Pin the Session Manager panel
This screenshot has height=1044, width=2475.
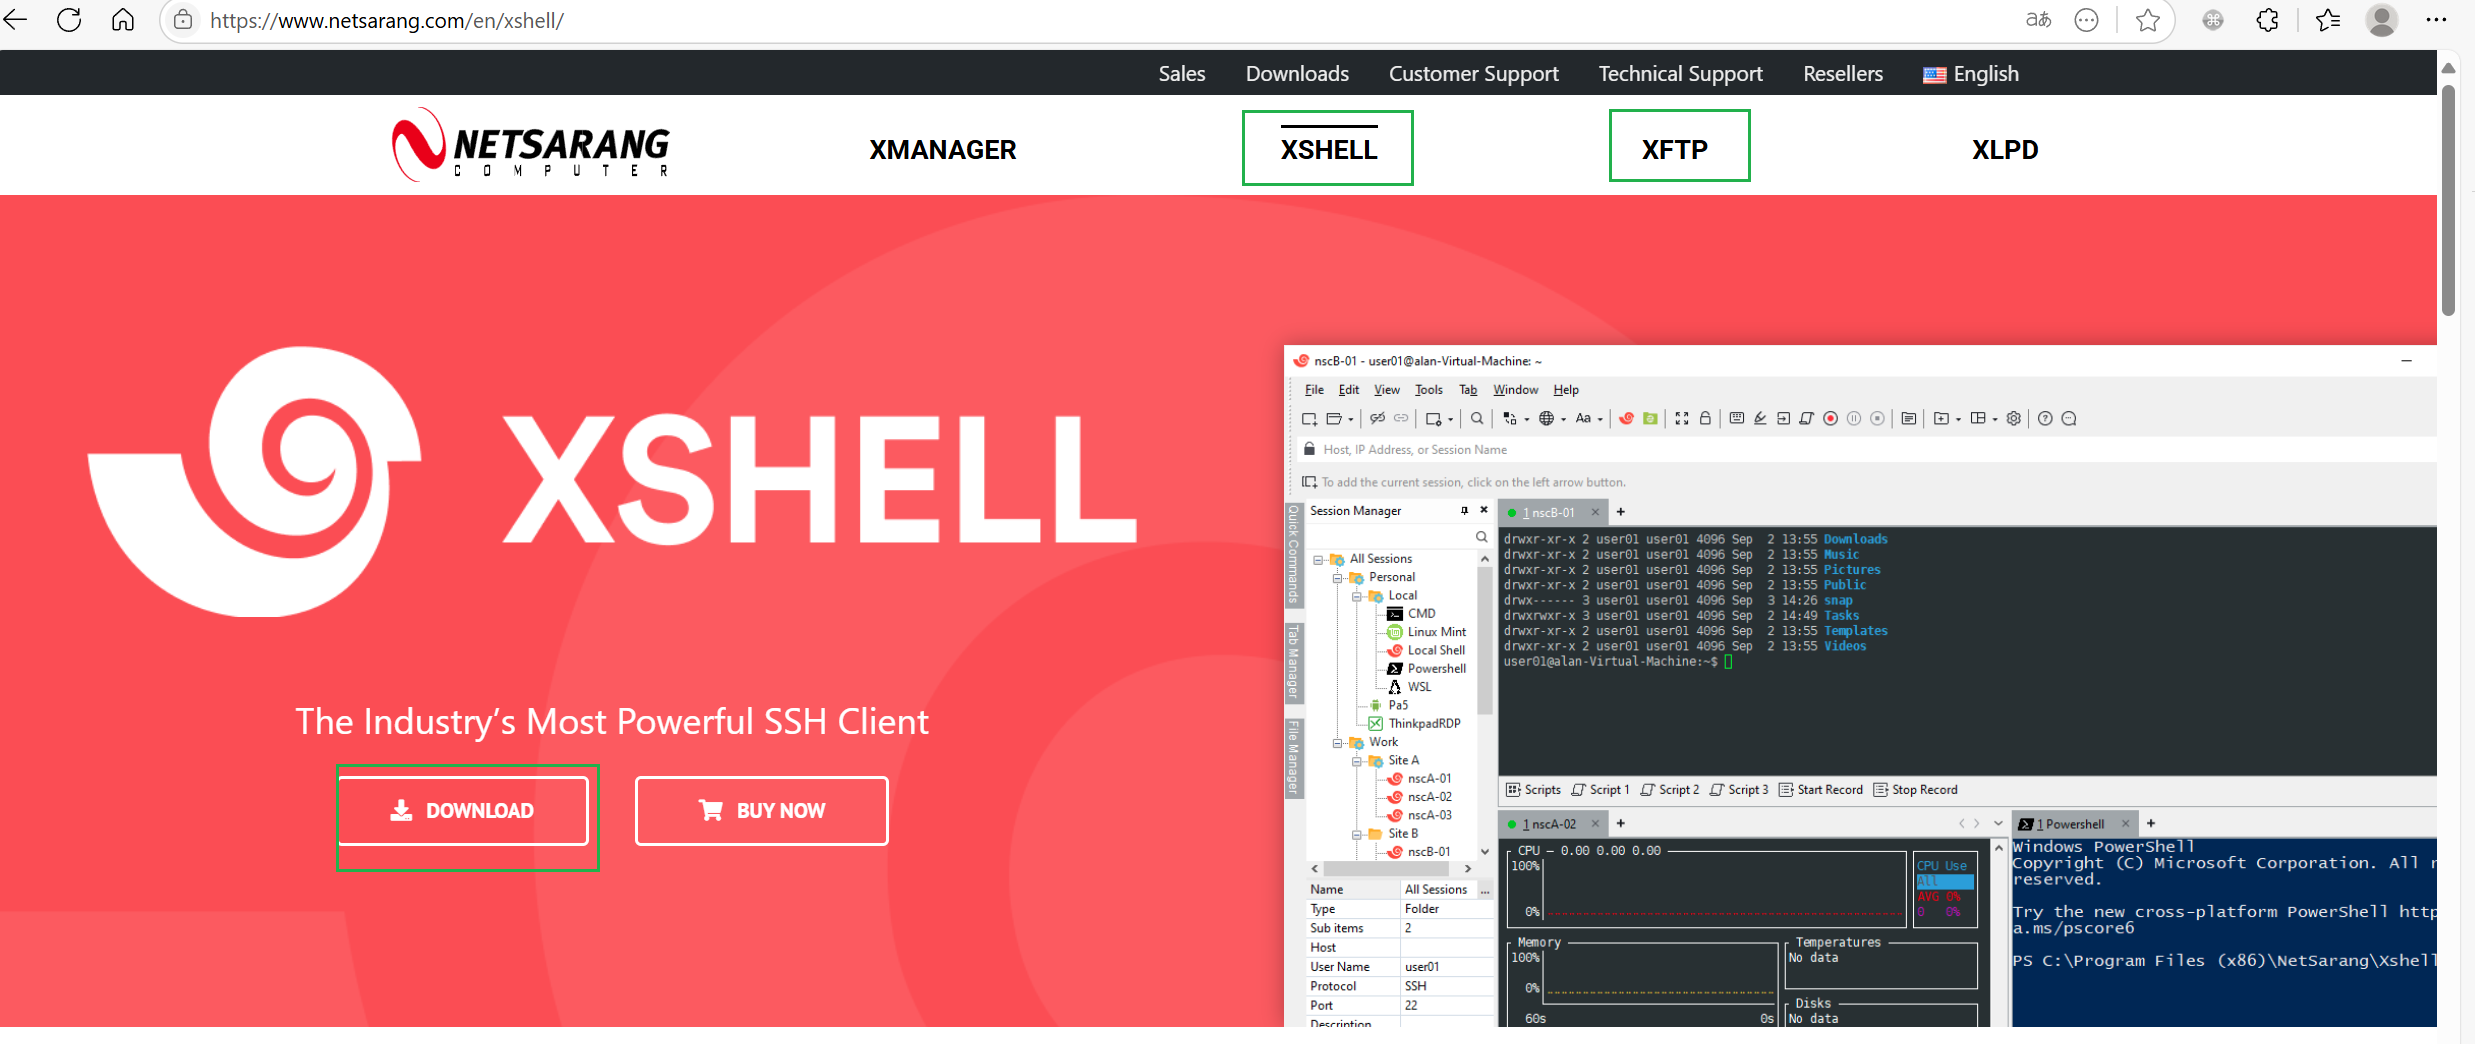tap(1464, 511)
